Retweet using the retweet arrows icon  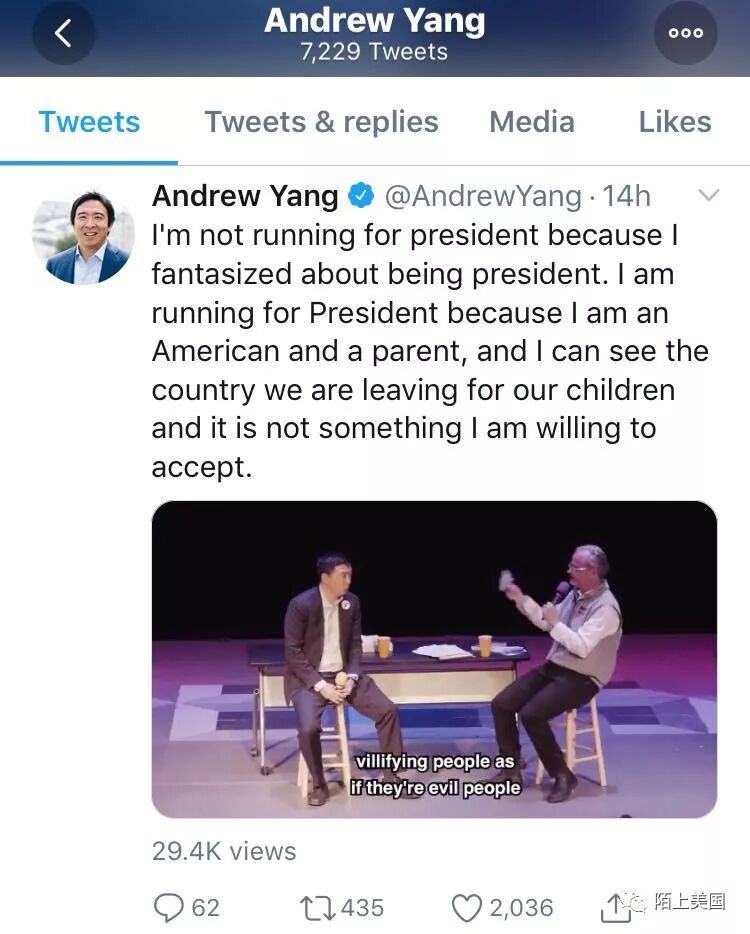(x=318, y=907)
